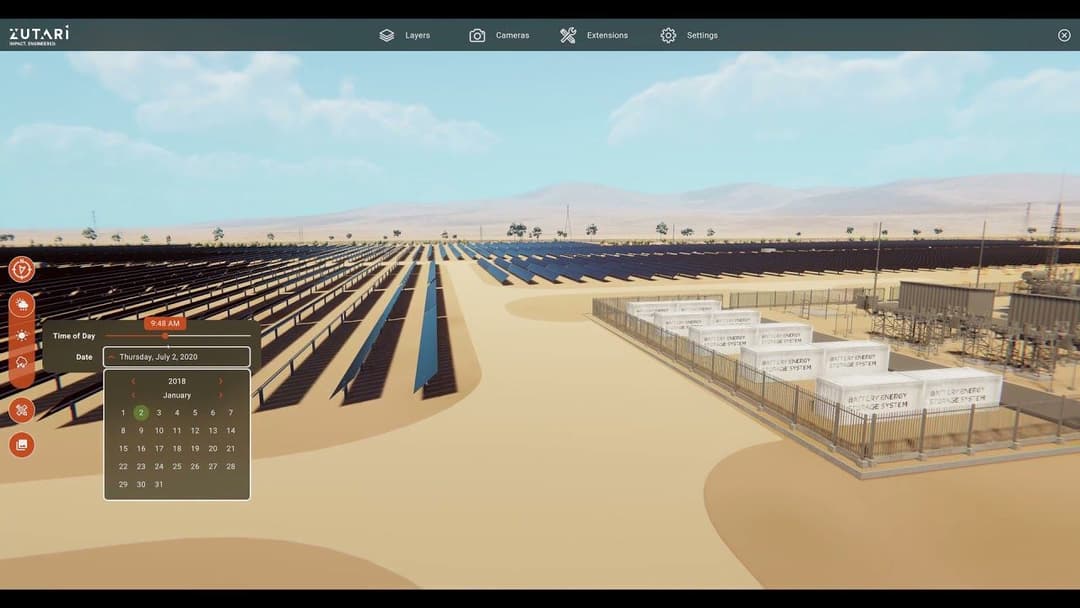Click the Thursday, July 2, 2020 date field

178,356
